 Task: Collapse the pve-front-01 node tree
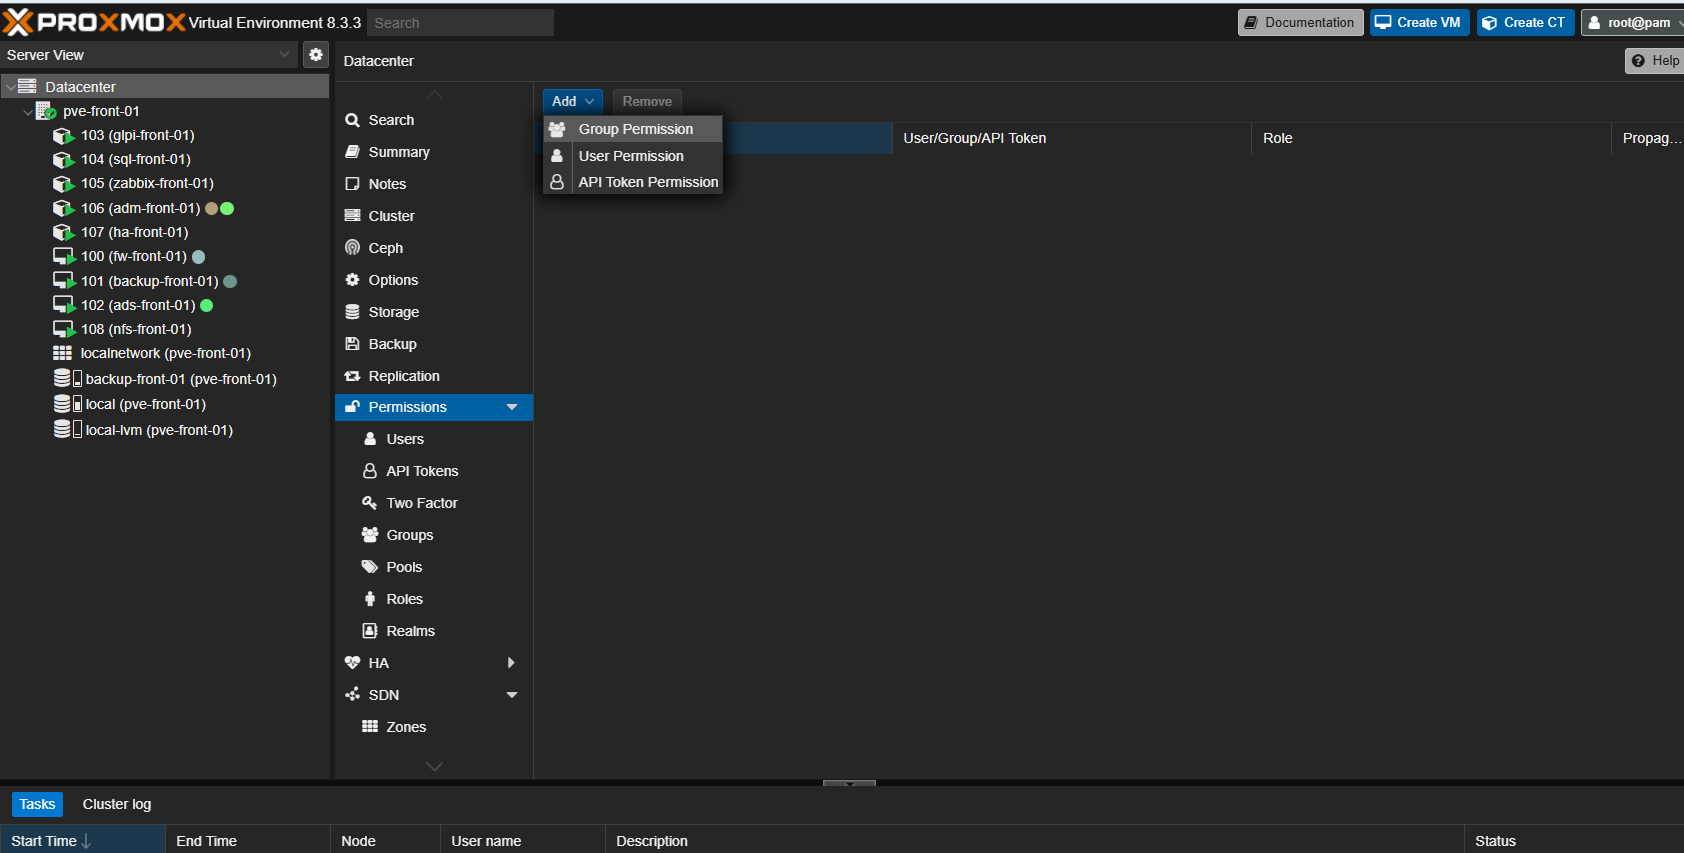click(x=27, y=112)
